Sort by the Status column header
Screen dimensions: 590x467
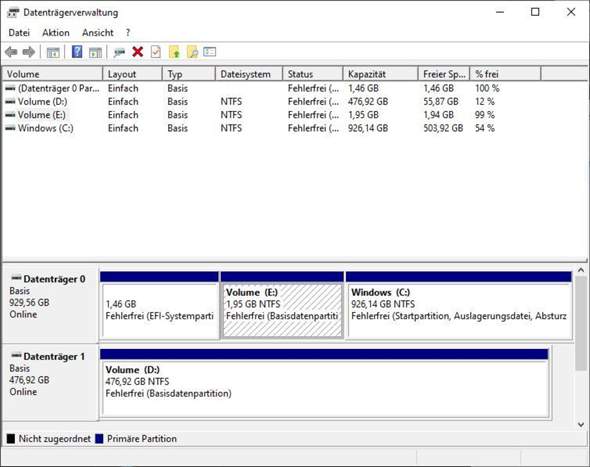click(x=313, y=74)
